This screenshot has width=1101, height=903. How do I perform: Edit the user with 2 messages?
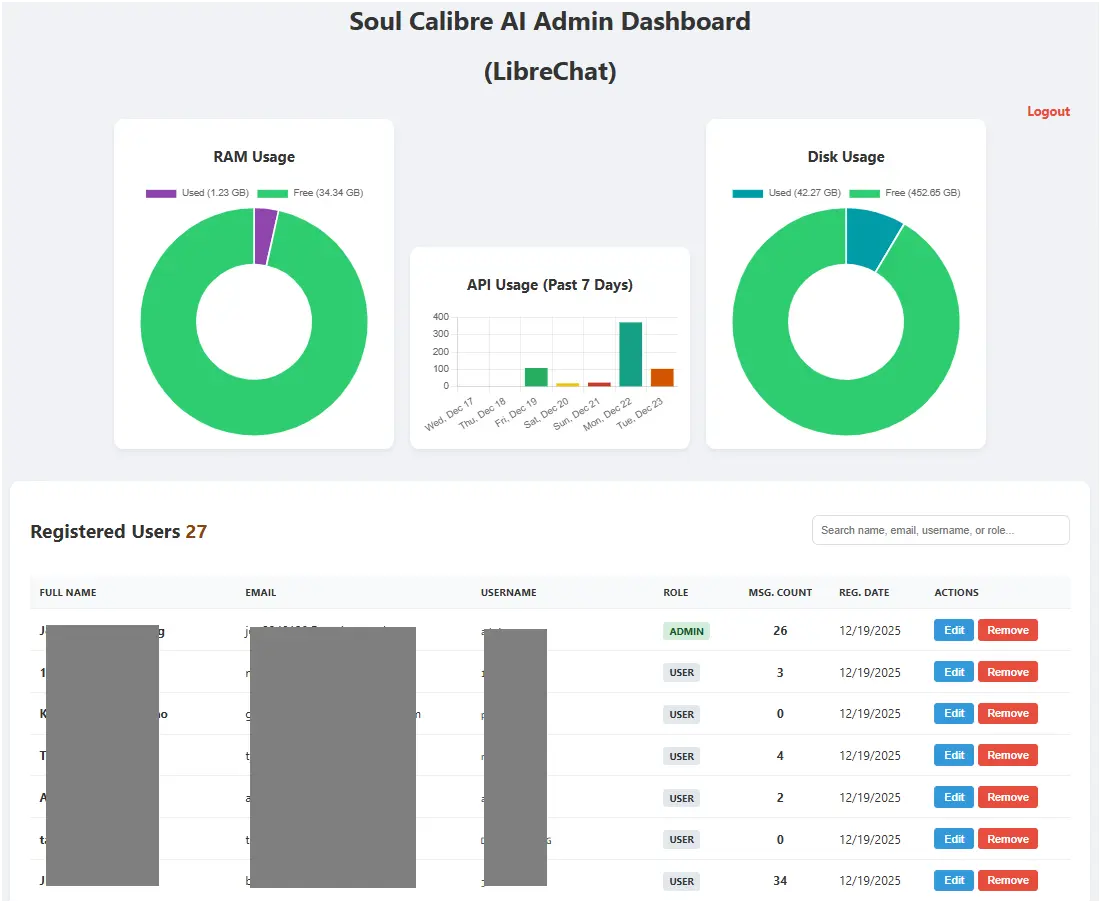954,797
